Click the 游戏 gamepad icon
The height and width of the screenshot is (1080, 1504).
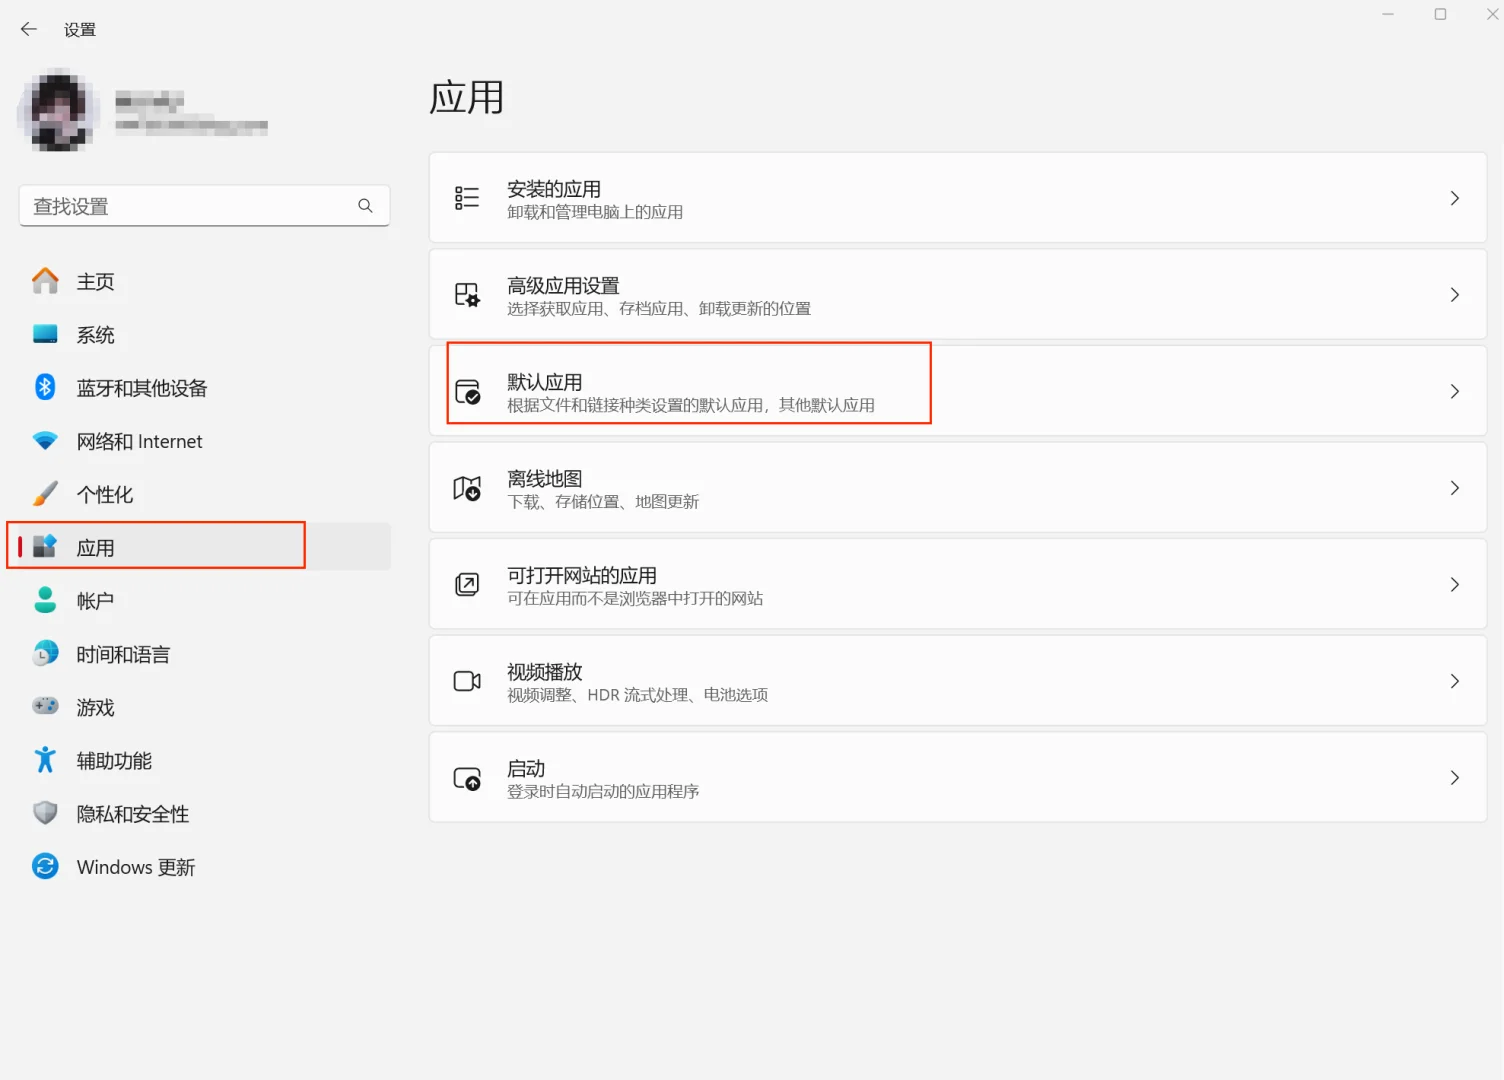click(45, 706)
